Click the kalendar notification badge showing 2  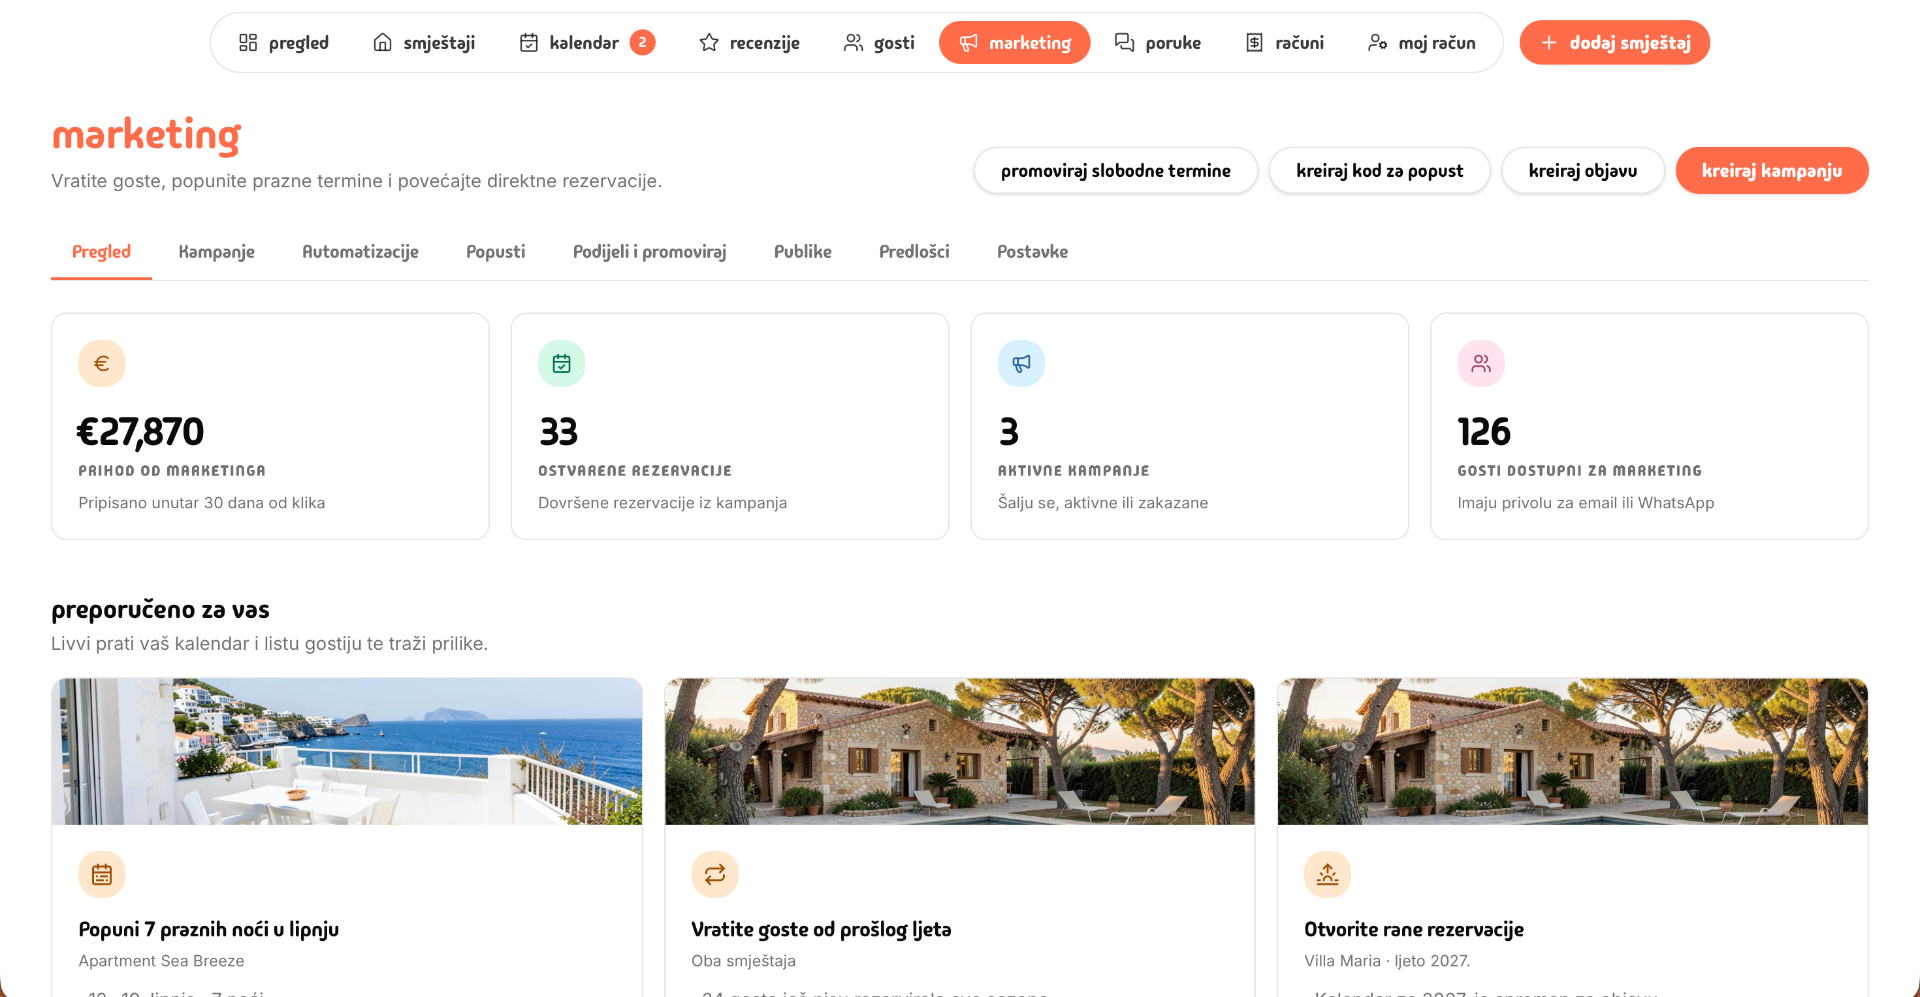(x=643, y=43)
